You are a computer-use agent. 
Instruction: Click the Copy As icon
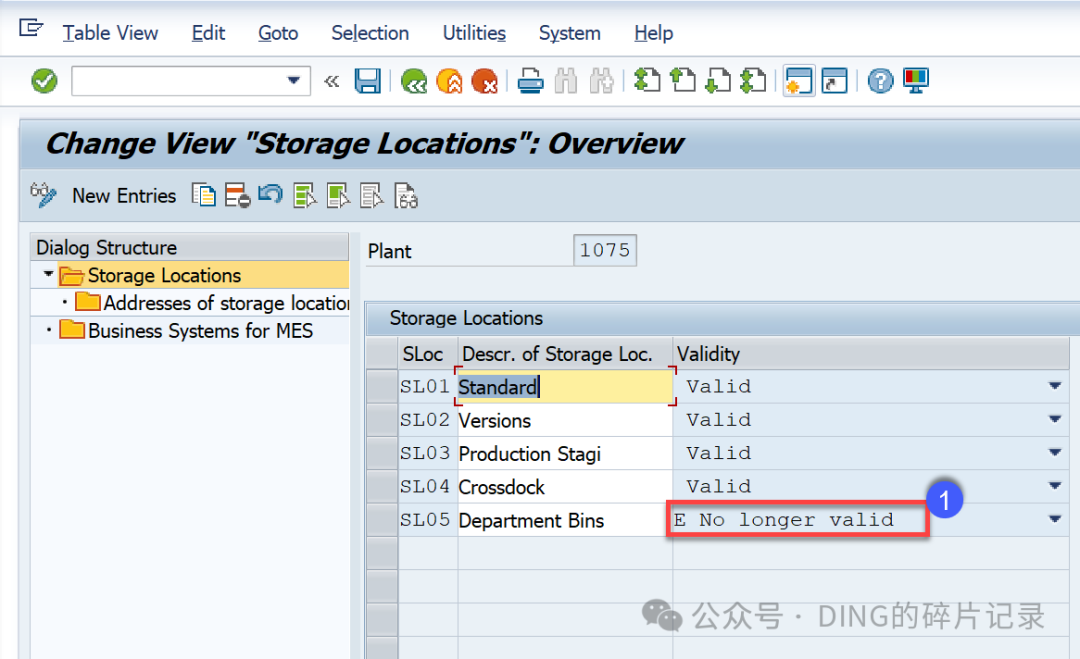(x=204, y=196)
